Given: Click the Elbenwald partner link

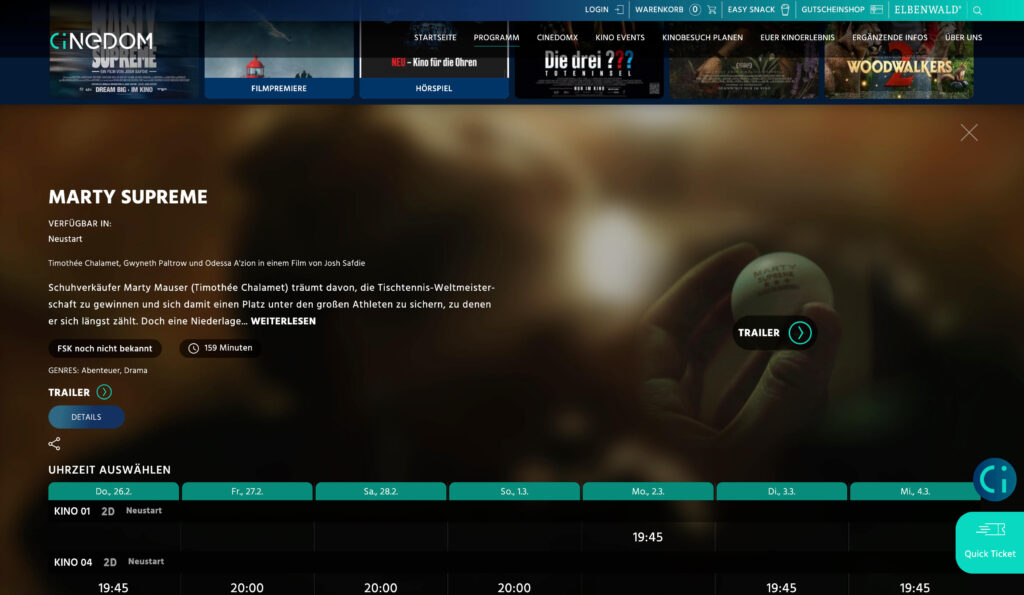Looking at the screenshot, I should (x=927, y=10).
